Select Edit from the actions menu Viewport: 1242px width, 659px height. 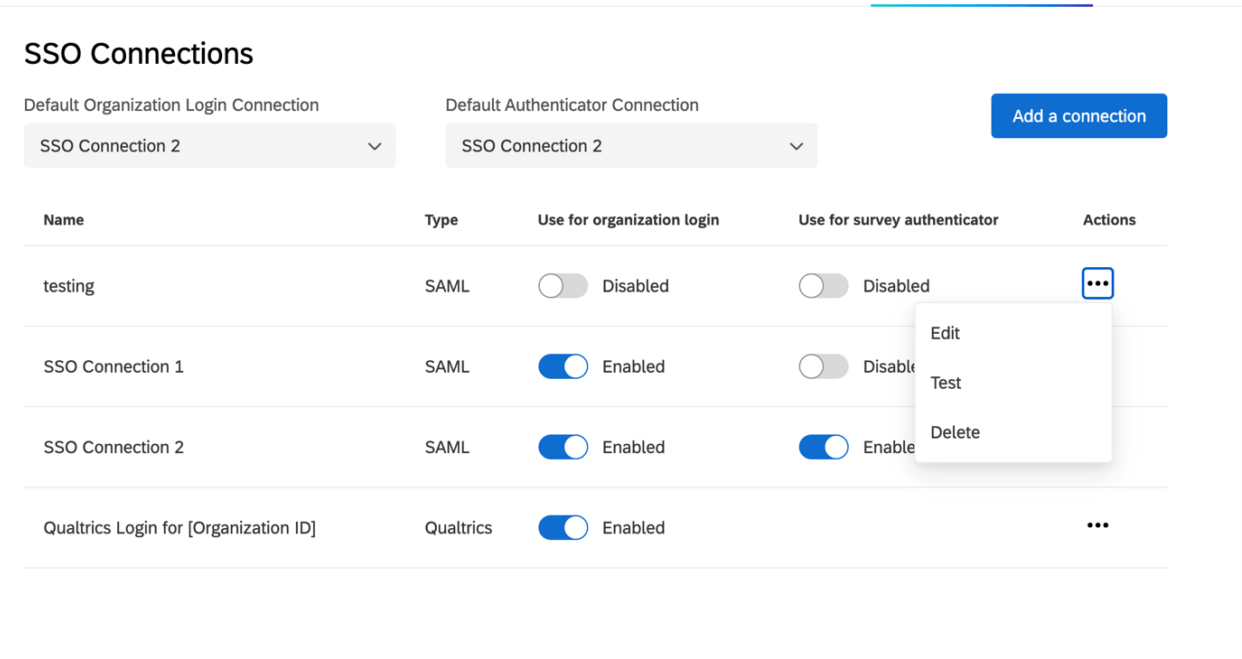click(944, 333)
